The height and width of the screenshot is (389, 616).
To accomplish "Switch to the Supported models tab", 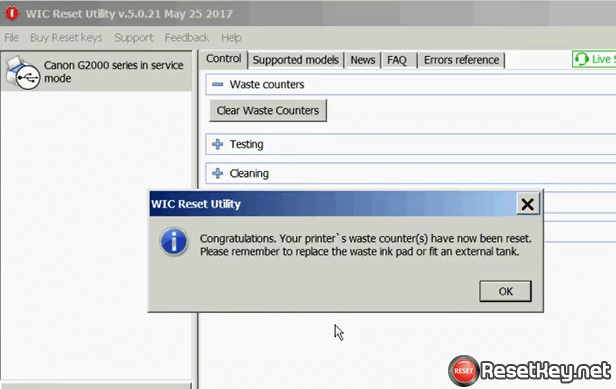I will click(295, 60).
